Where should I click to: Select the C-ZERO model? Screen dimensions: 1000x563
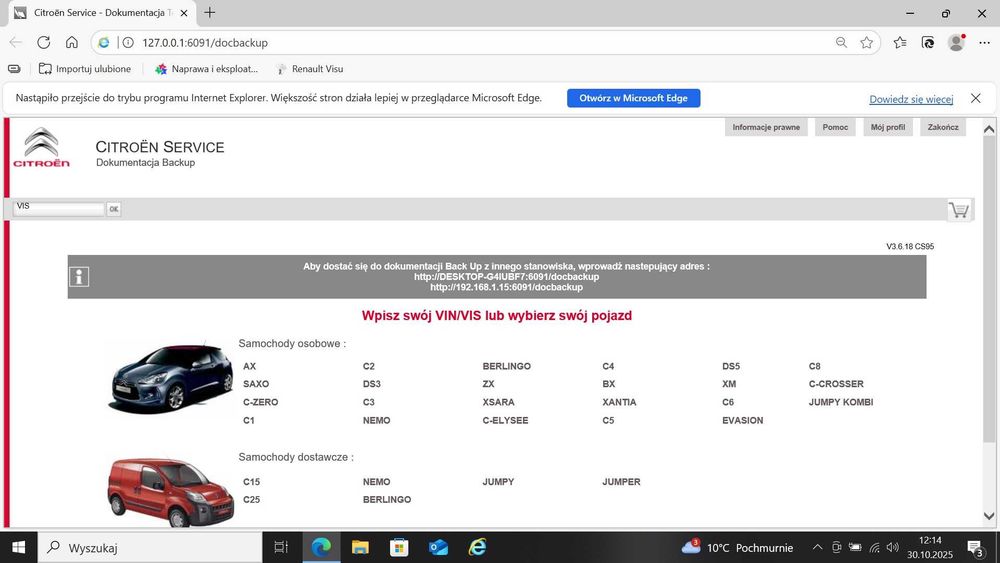(x=260, y=402)
